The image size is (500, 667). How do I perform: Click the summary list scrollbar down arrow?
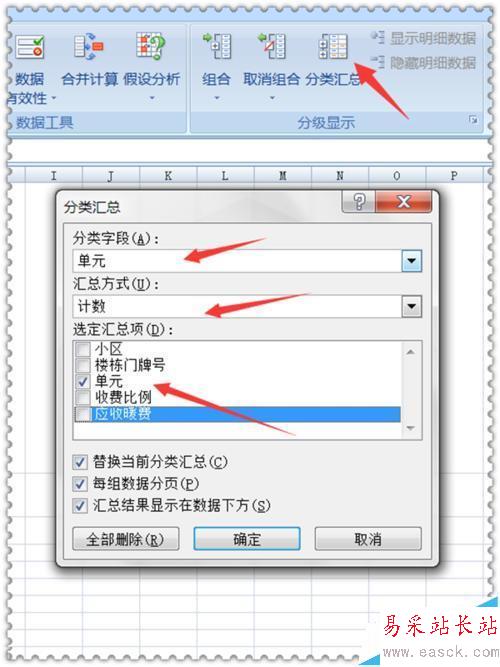coord(411,428)
